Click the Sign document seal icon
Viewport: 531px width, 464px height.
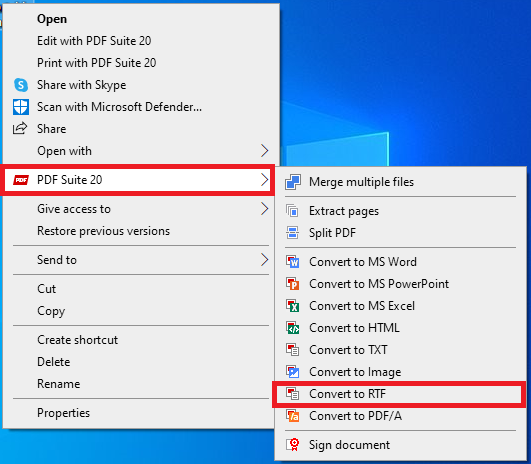pos(293,445)
